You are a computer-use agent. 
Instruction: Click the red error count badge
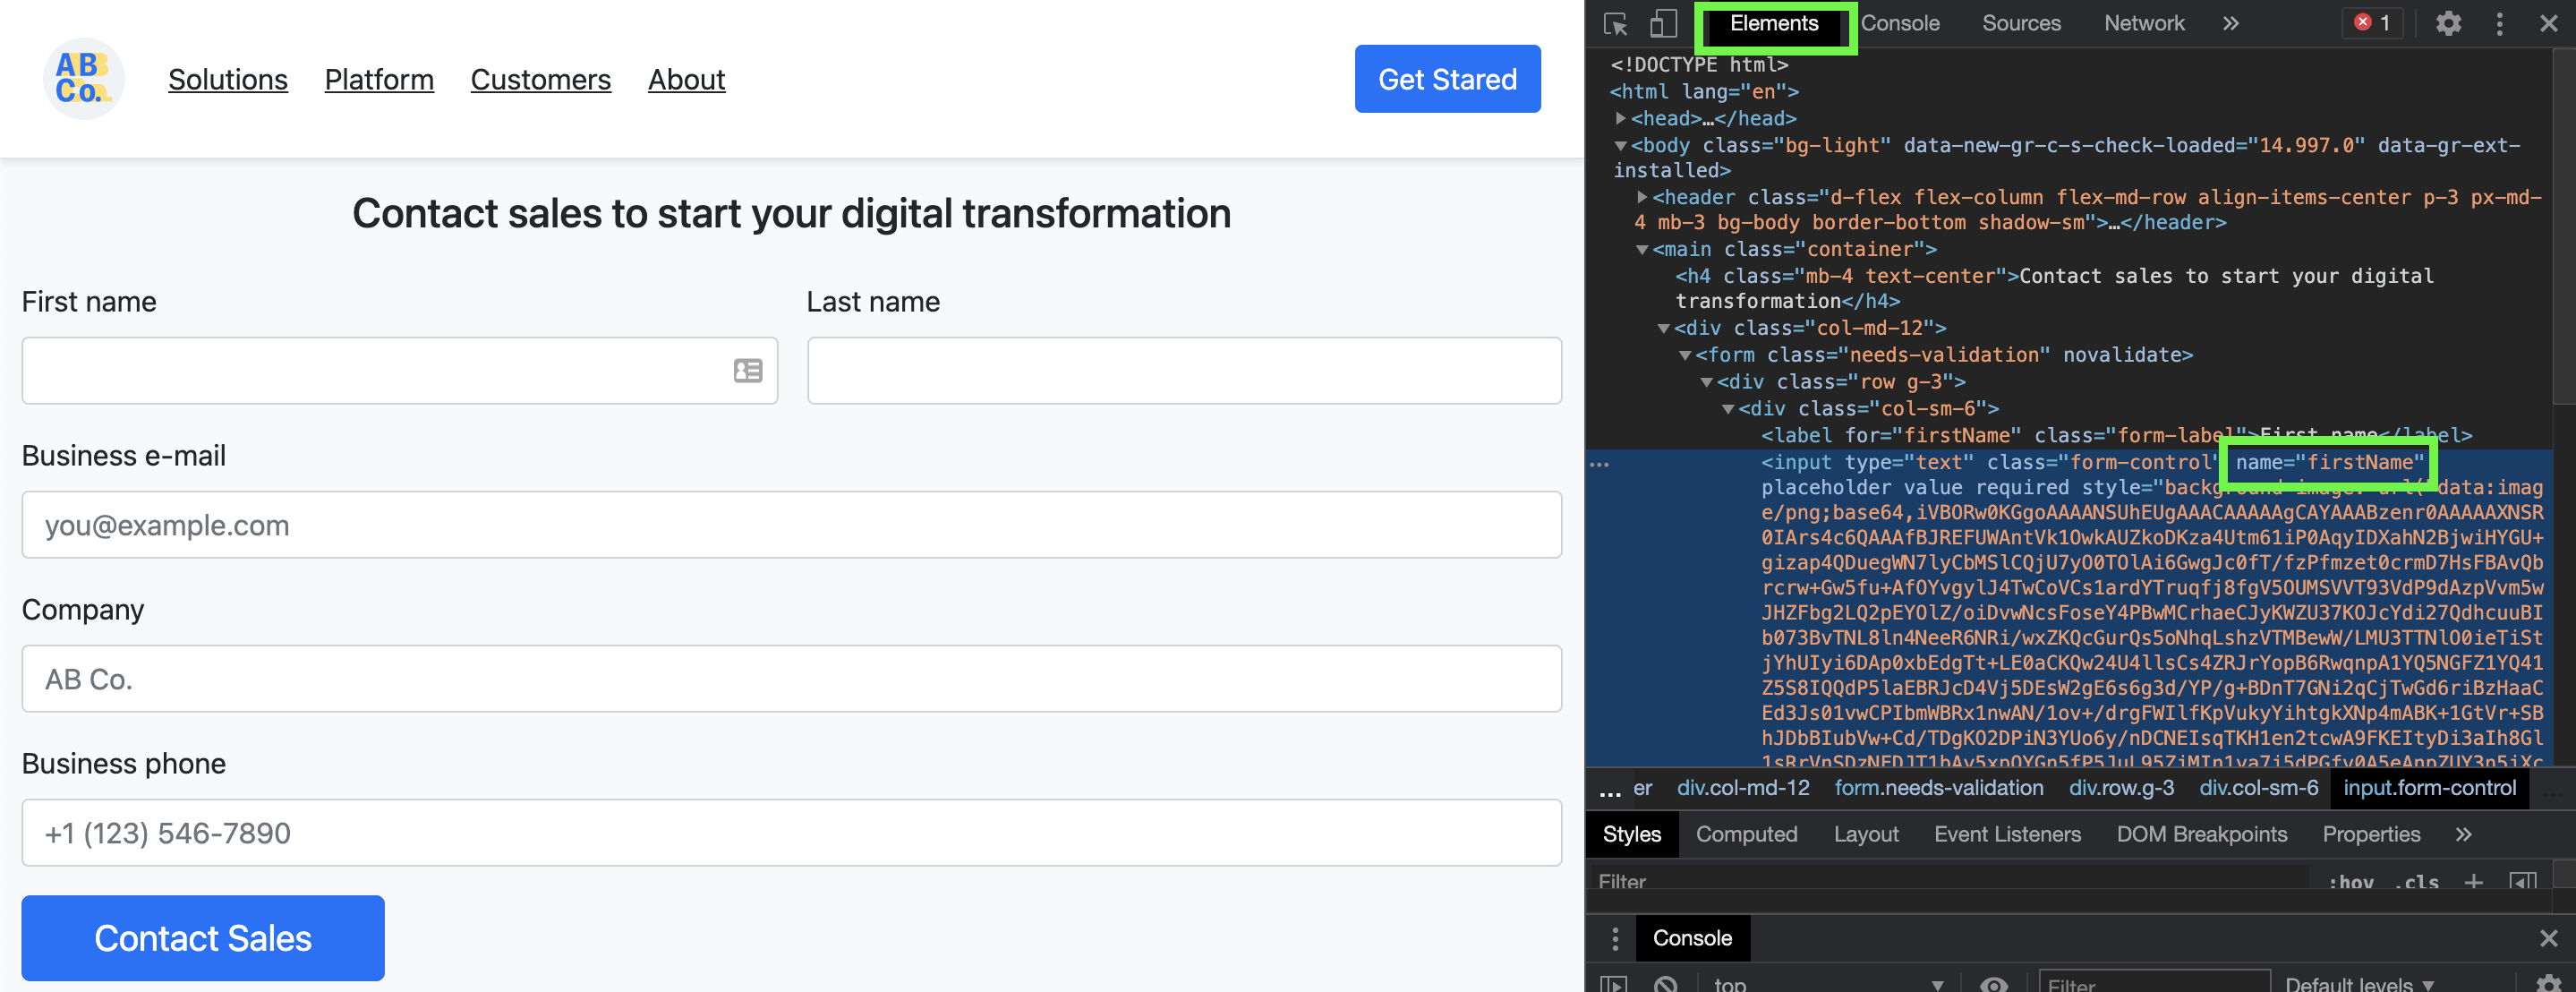2372,23
